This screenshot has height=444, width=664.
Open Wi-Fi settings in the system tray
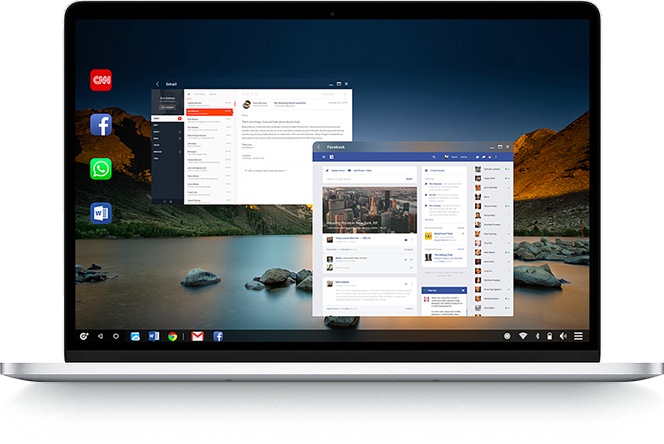[521, 336]
